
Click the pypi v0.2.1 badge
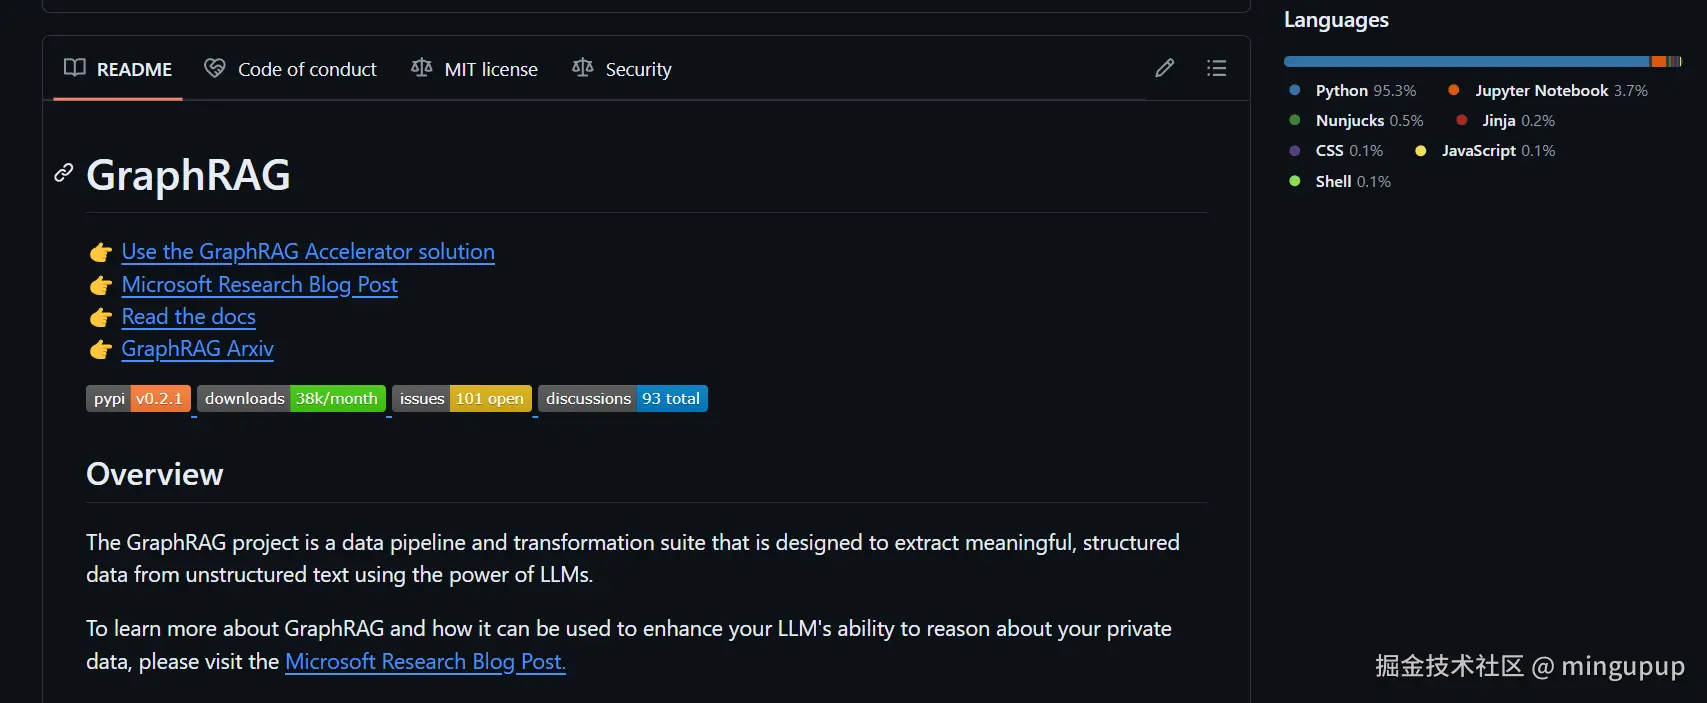(138, 399)
